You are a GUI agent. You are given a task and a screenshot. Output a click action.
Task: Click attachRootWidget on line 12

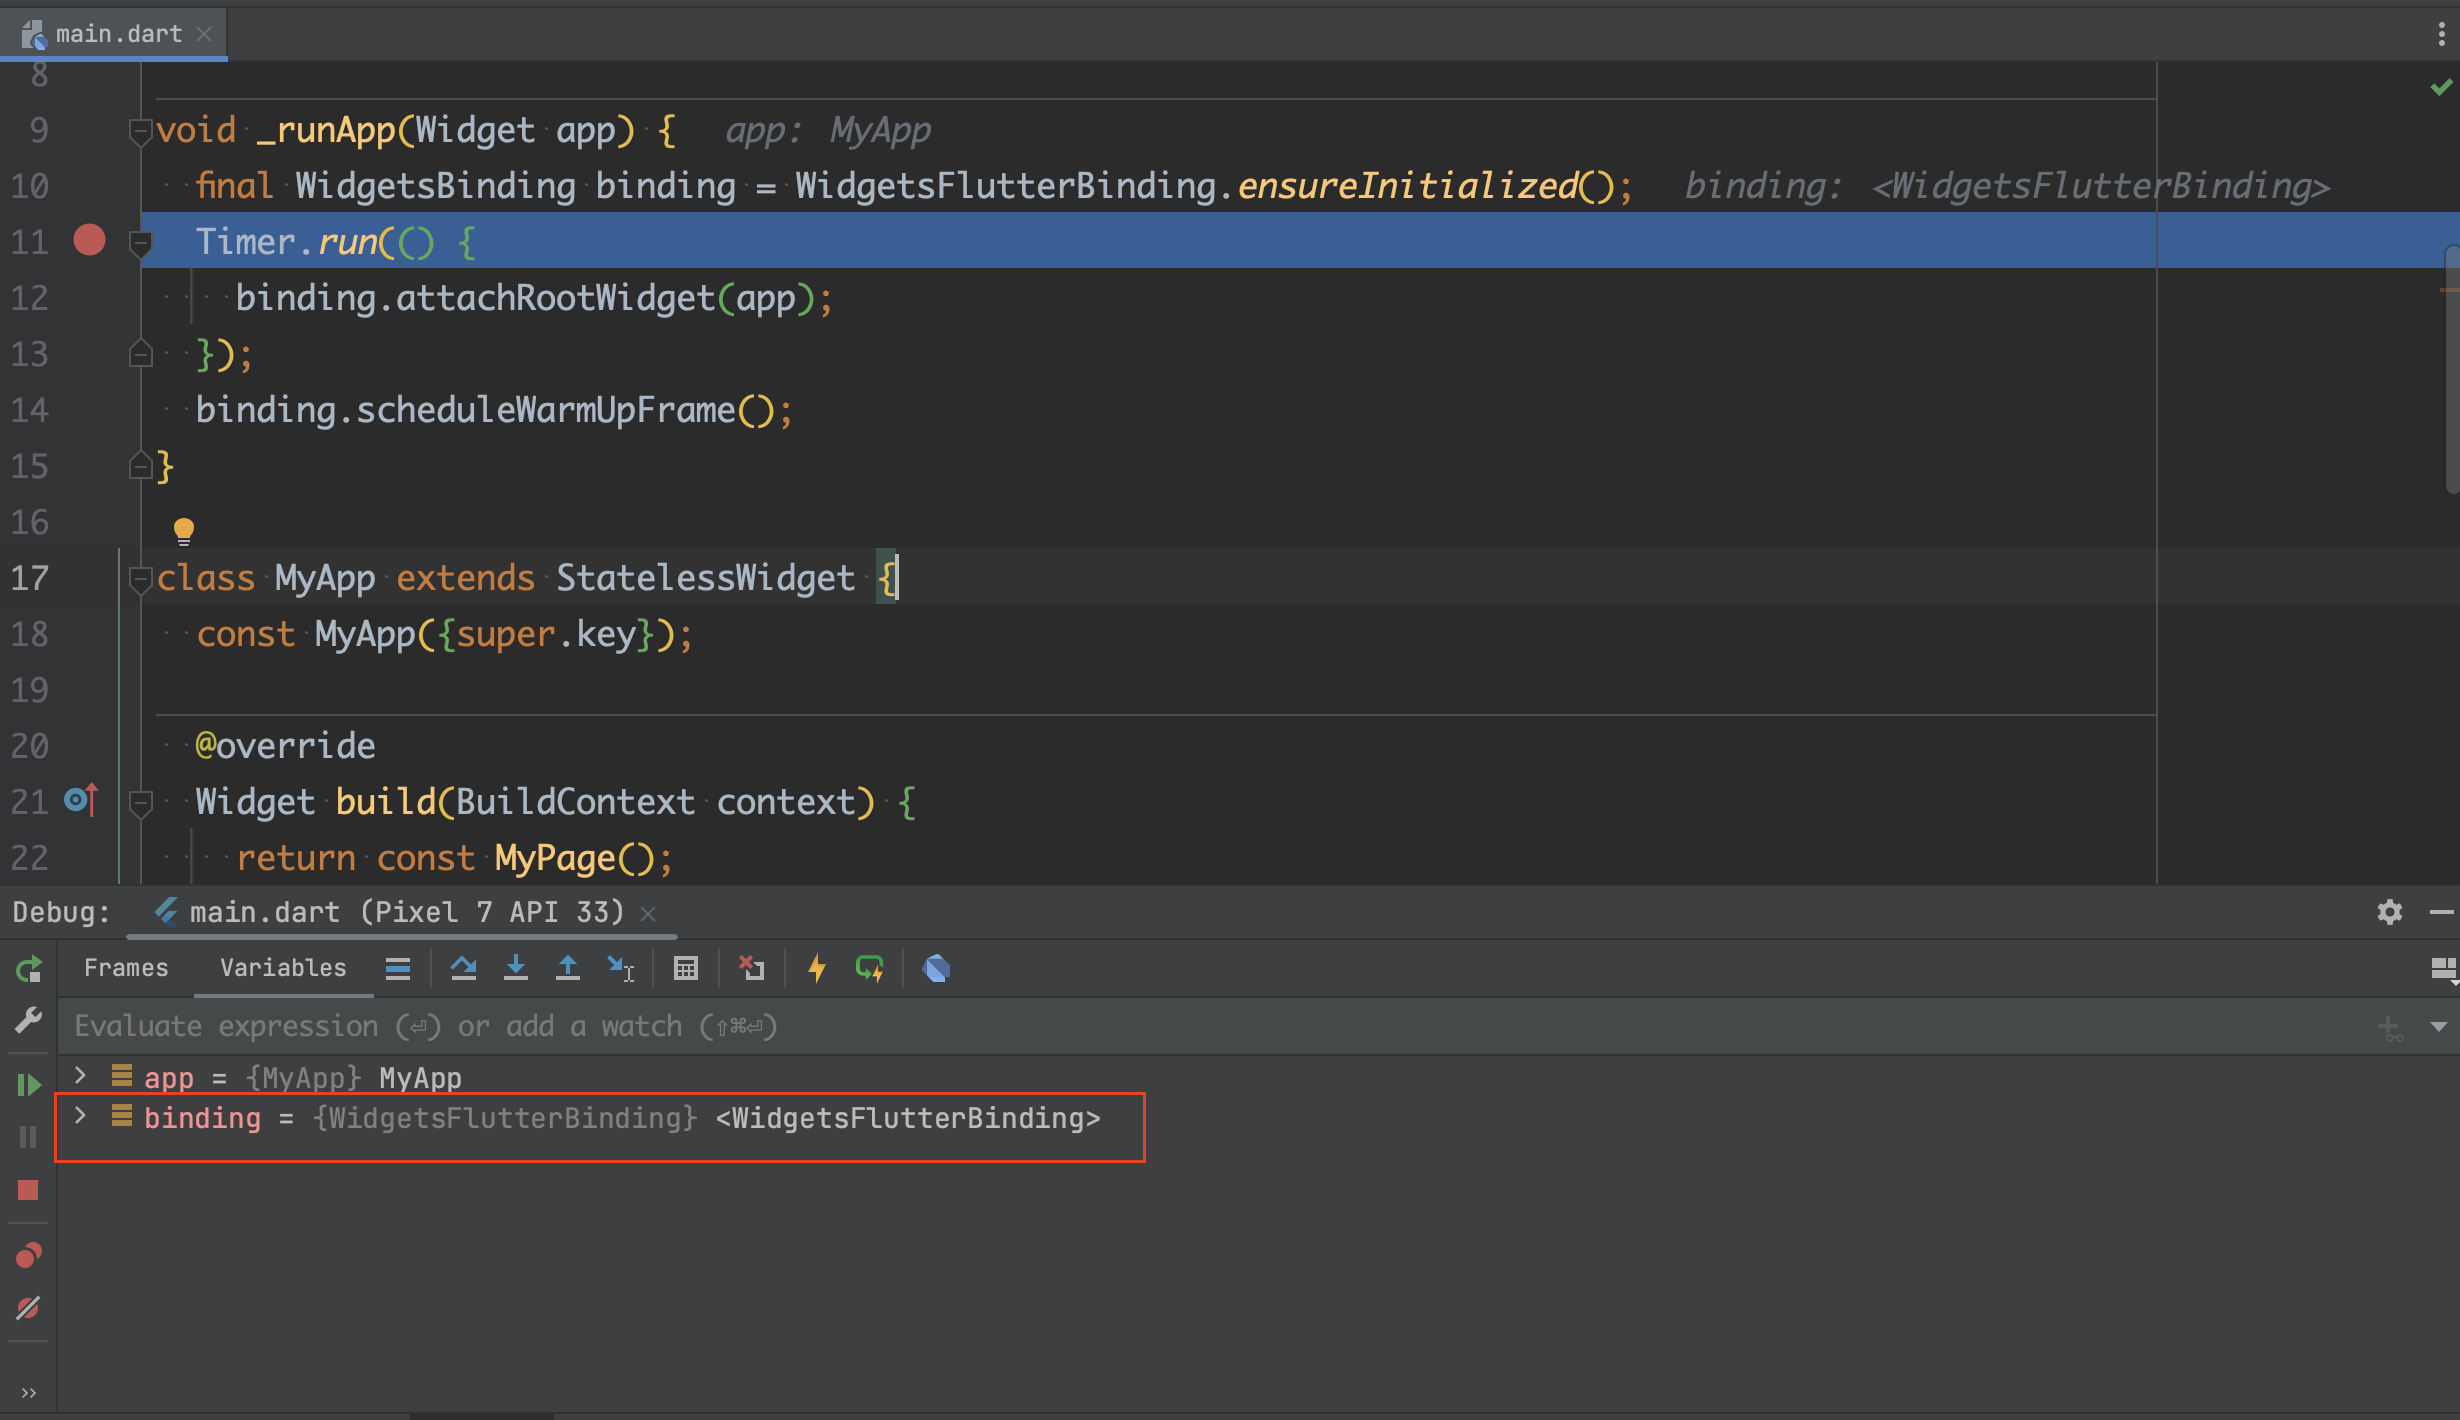[555, 298]
